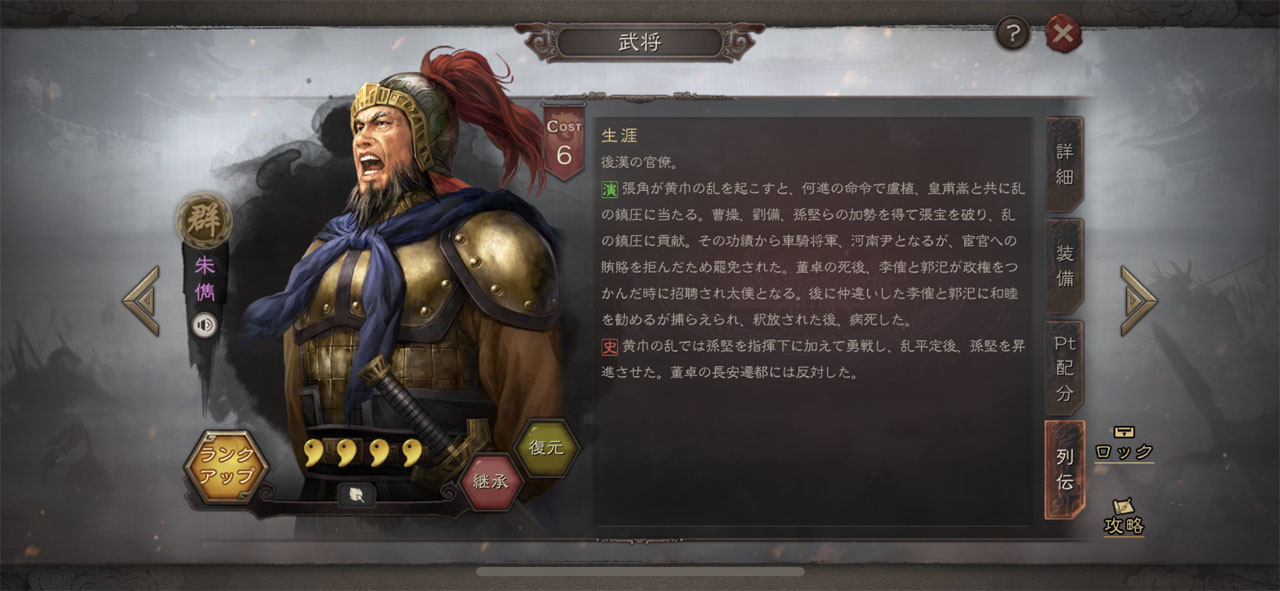Close the 武将 panel with red X

point(1063,35)
